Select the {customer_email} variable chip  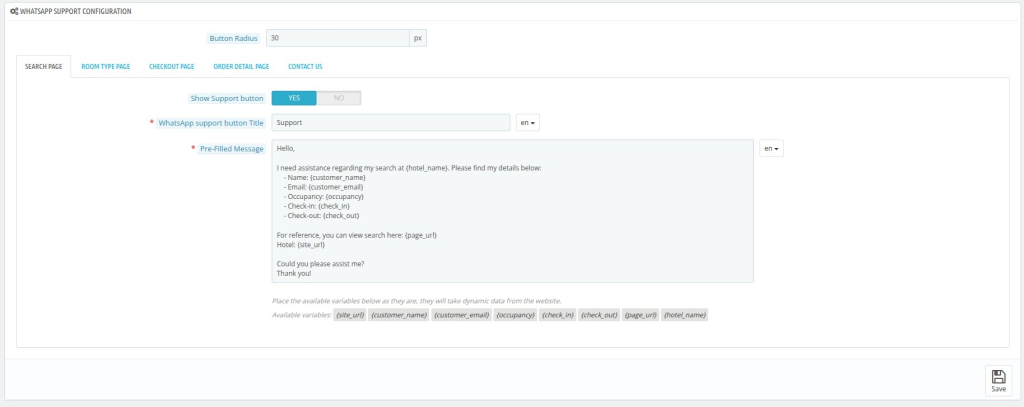point(461,316)
